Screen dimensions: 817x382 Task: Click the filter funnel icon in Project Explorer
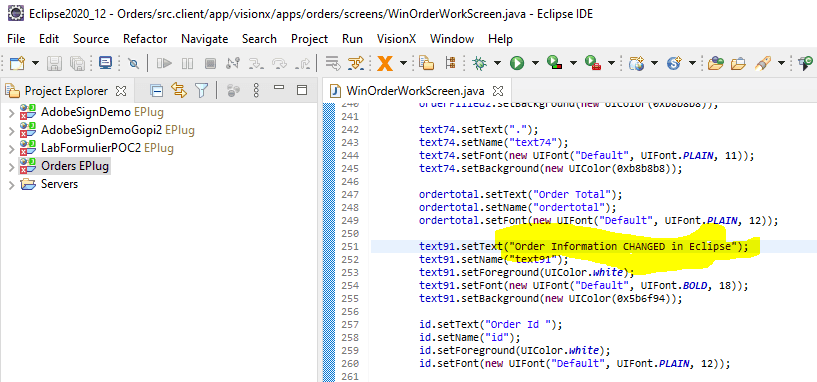coord(202,91)
